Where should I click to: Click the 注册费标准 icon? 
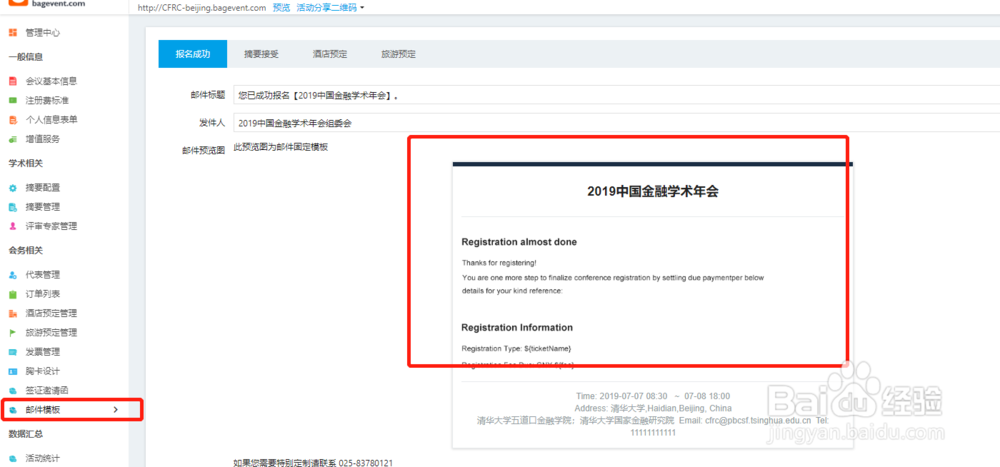coord(13,100)
